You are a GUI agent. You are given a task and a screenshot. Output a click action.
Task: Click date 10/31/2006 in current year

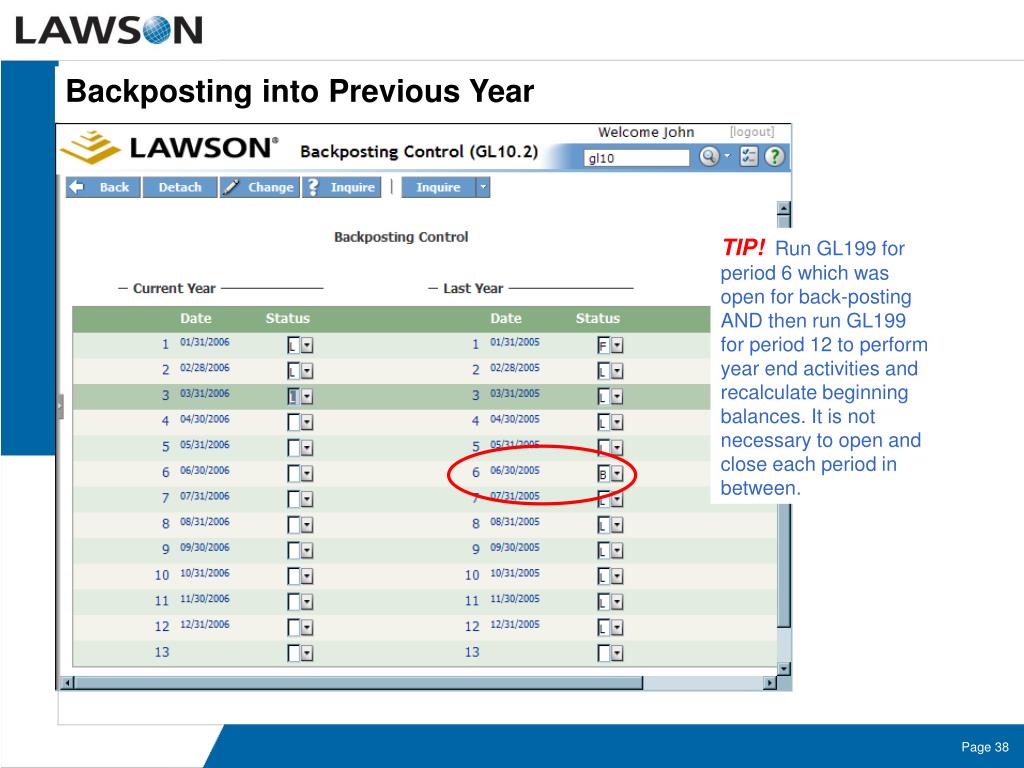coord(204,573)
